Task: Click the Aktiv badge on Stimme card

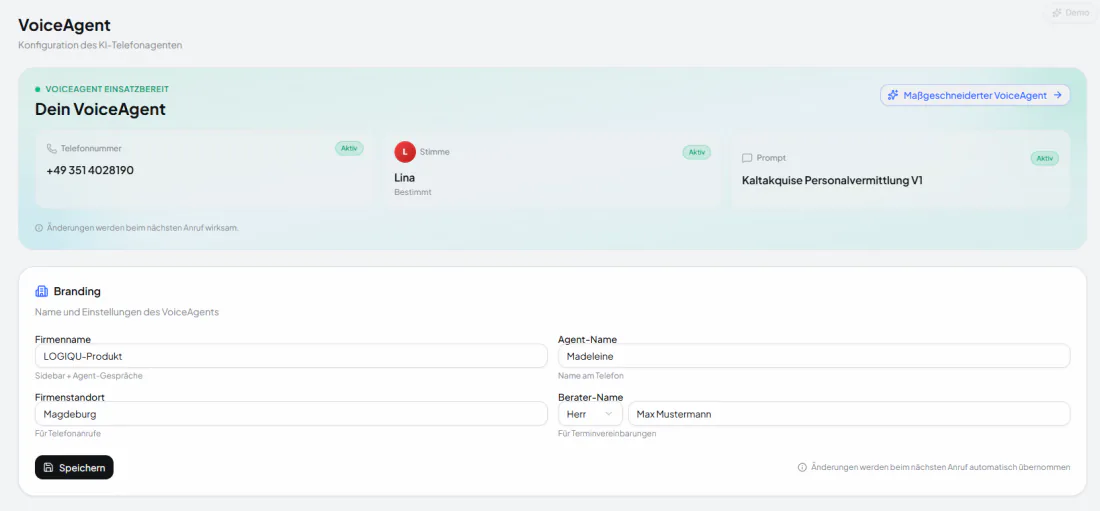Action: [697, 152]
